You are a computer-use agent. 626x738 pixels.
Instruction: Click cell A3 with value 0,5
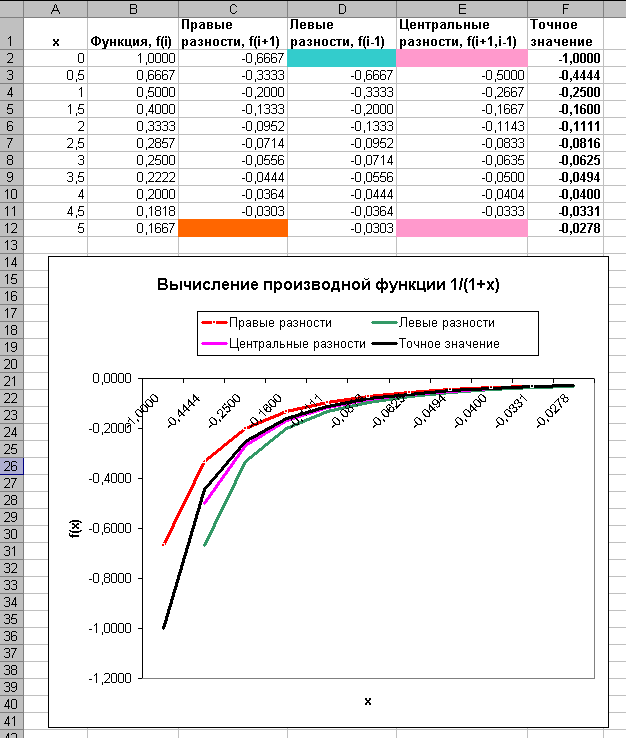[56, 75]
